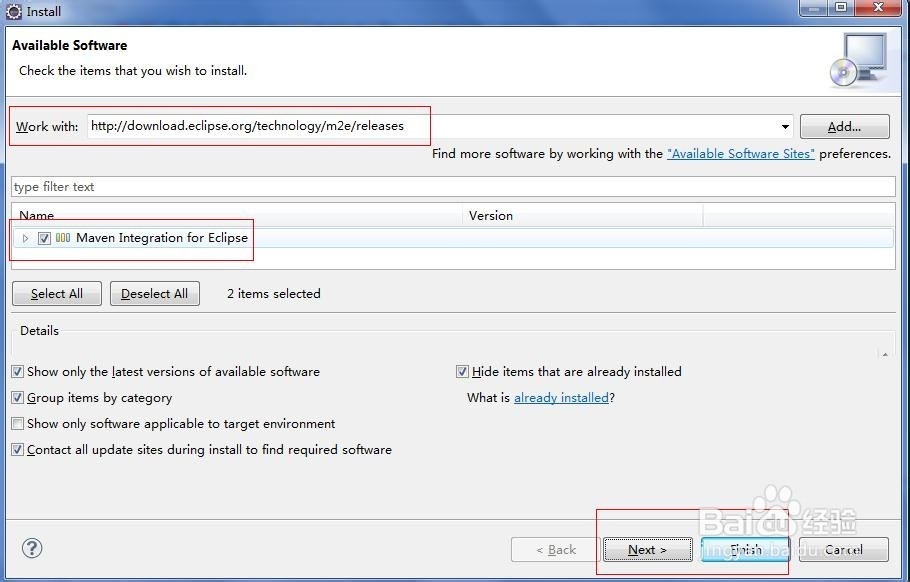The width and height of the screenshot is (910, 582).
Task: Click the Version column header
Action: pyautogui.click(x=583, y=215)
